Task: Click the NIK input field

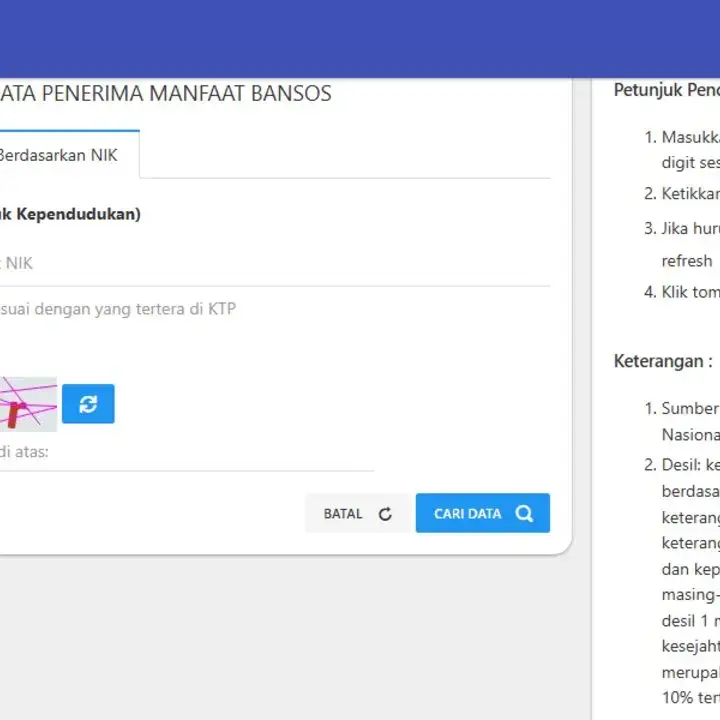Action: [275, 264]
